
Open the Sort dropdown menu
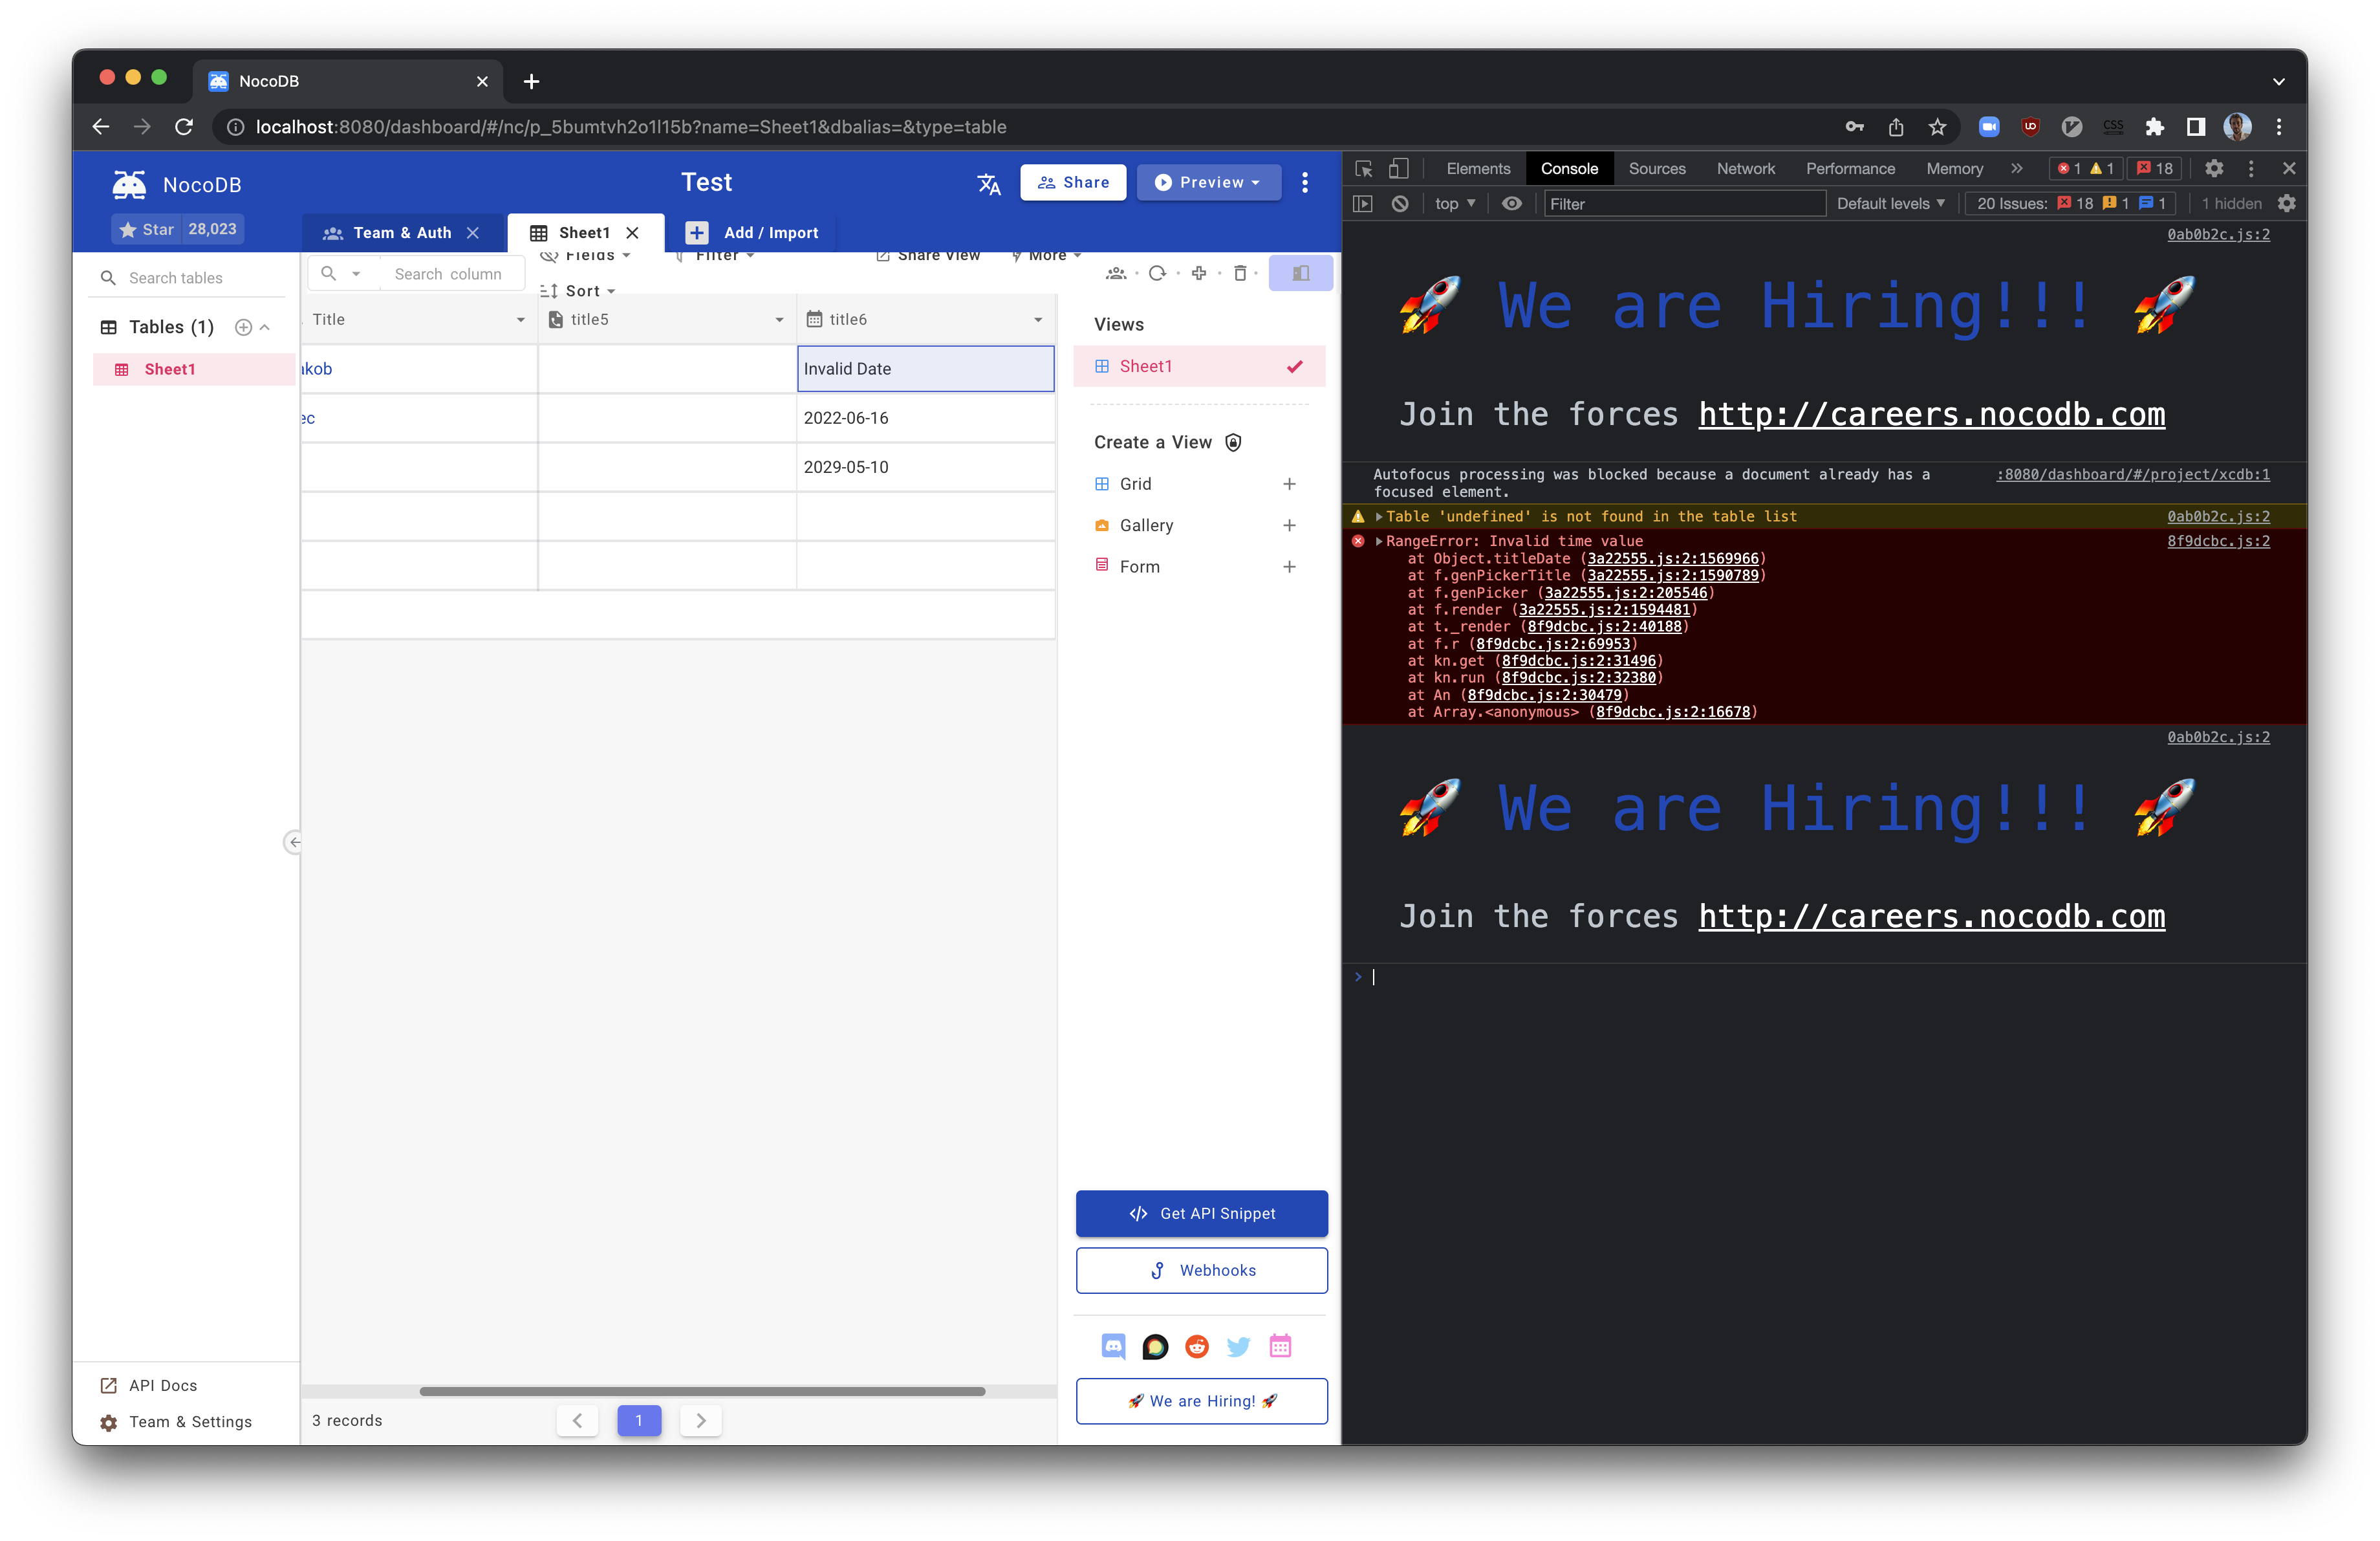click(578, 291)
